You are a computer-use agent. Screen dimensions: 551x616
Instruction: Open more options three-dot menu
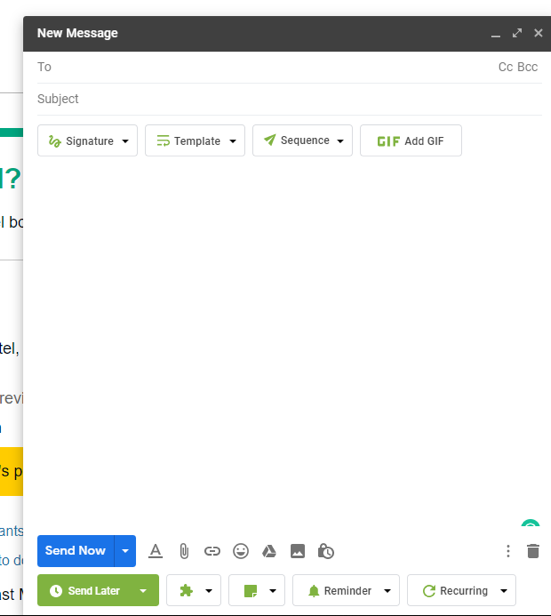click(508, 551)
